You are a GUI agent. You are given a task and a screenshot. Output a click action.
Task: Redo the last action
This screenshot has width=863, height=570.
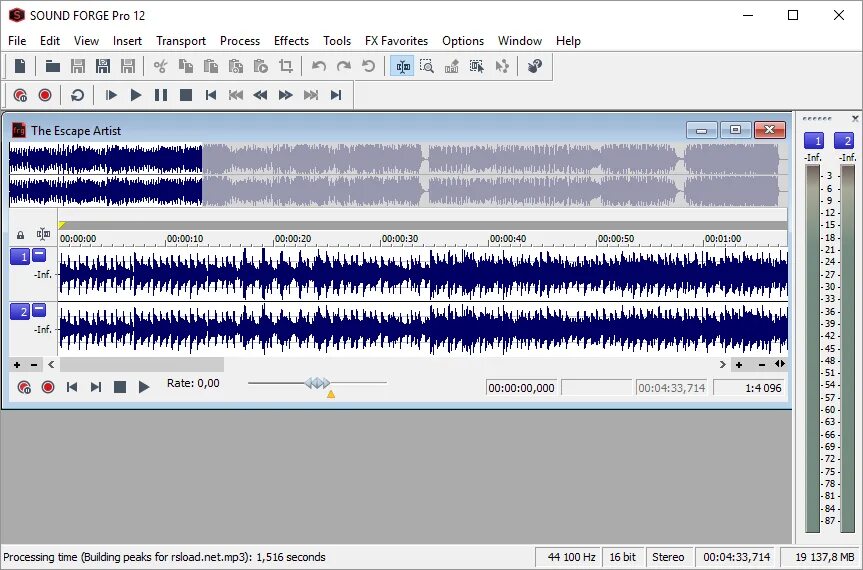point(343,66)
